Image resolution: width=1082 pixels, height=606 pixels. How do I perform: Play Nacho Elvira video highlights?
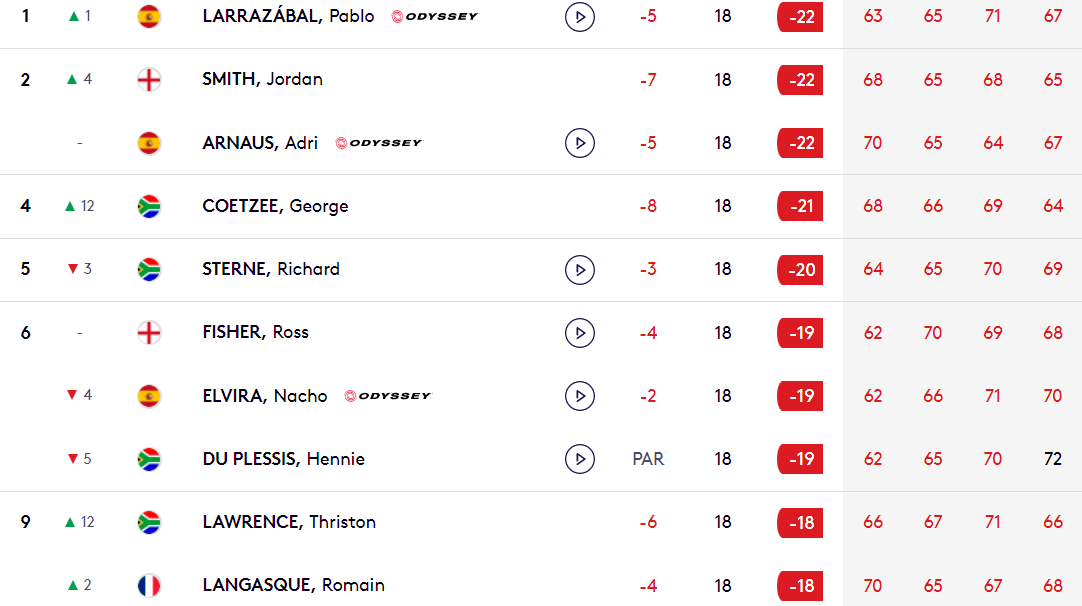click(x=580, y=396)
